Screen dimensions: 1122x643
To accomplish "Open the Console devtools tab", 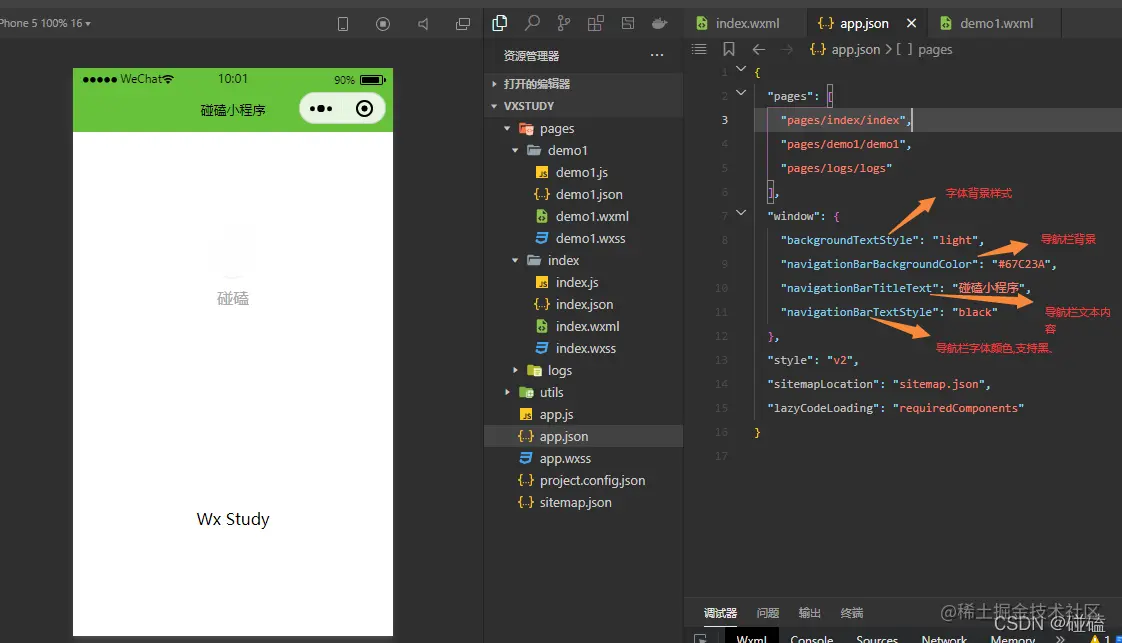I will pyautogui.click(x=811, y=638).
